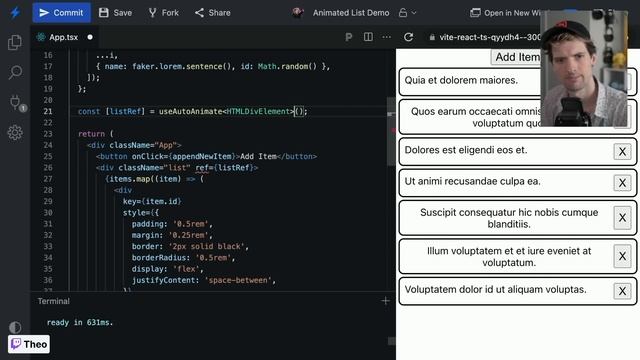Remove the 'Voluptatem dolor id ut aliquam' item
This screenshot has width=640, height=360.
click(x=622, y=291)
